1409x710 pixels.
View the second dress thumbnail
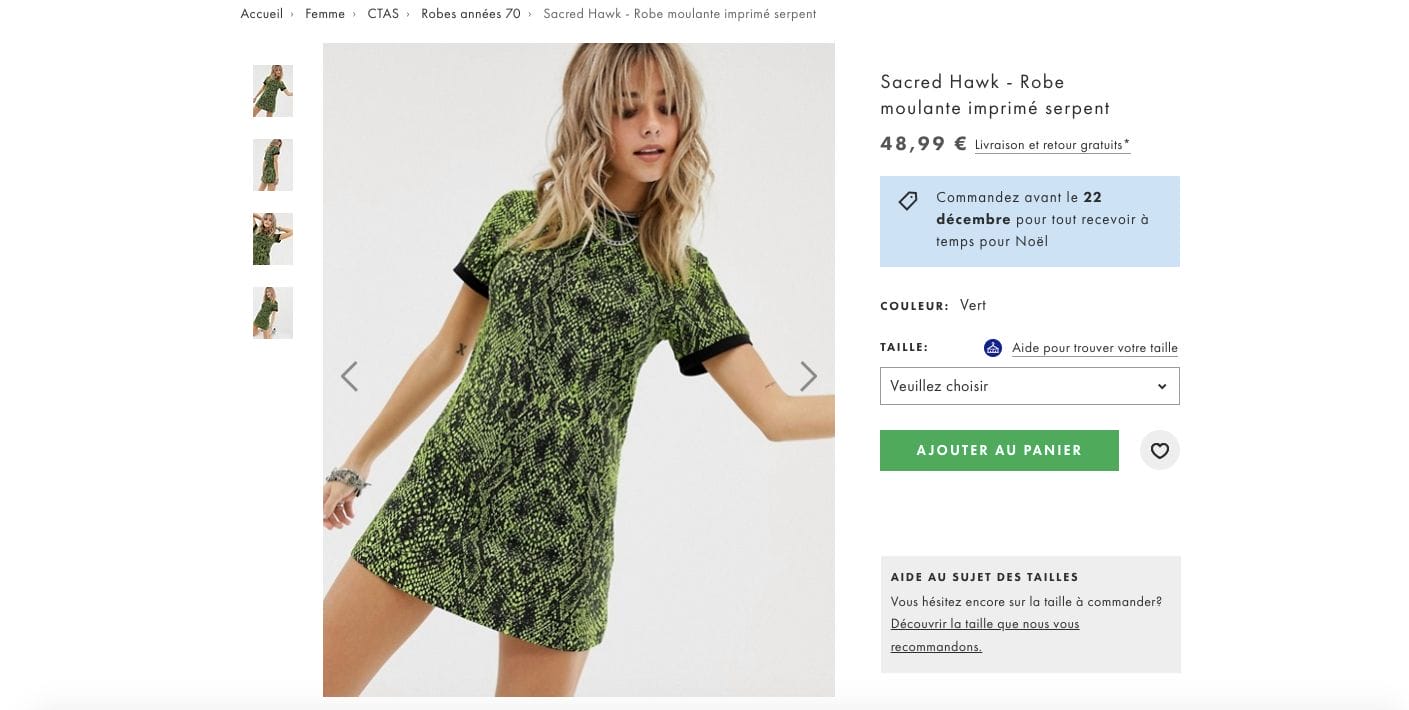click(x=272, y=165)
